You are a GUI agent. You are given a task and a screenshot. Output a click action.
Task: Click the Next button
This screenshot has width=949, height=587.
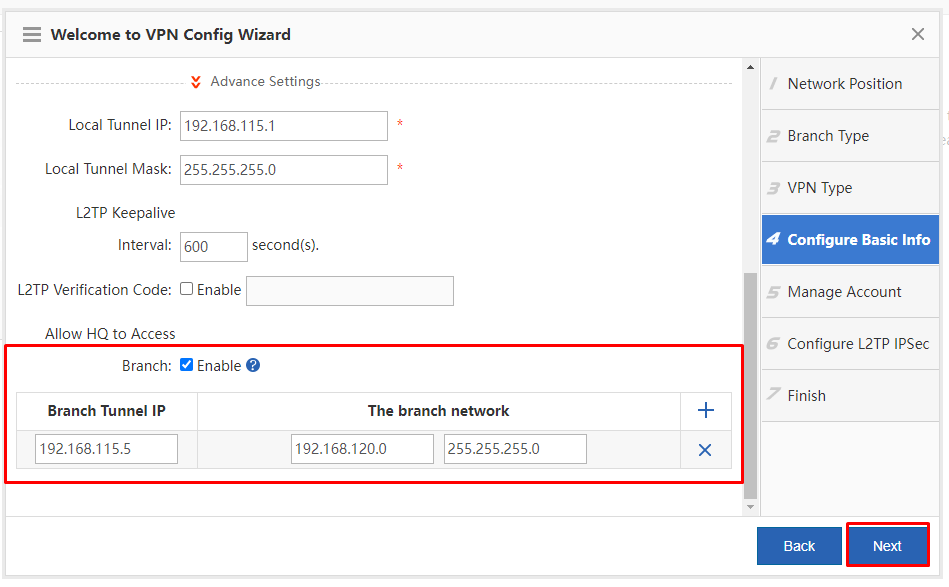point(887,546)
